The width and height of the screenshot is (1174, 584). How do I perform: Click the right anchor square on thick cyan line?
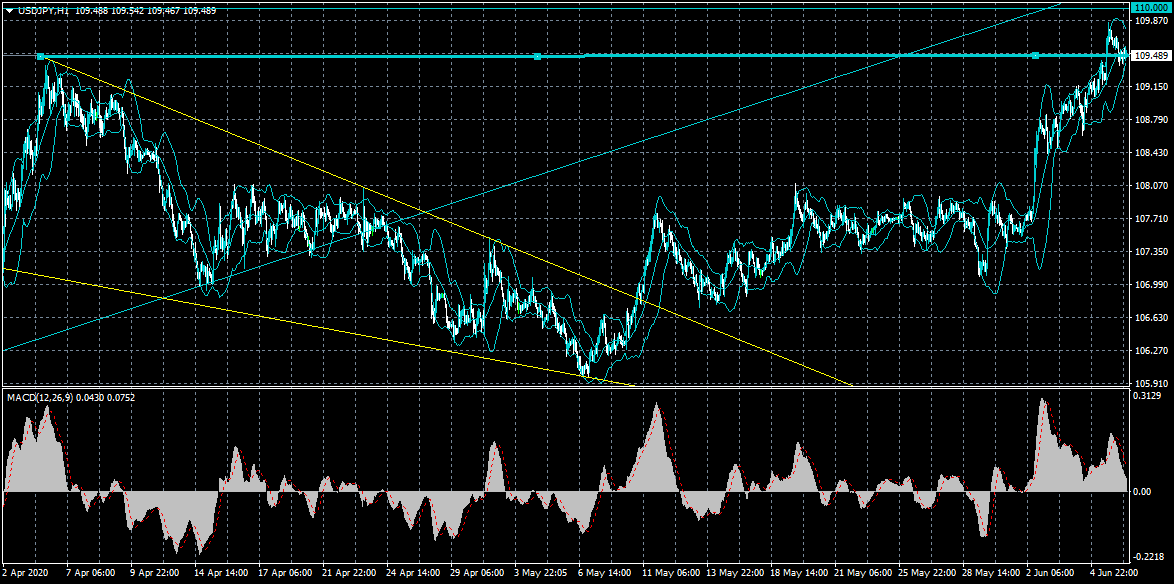(x=1035, y=57)
